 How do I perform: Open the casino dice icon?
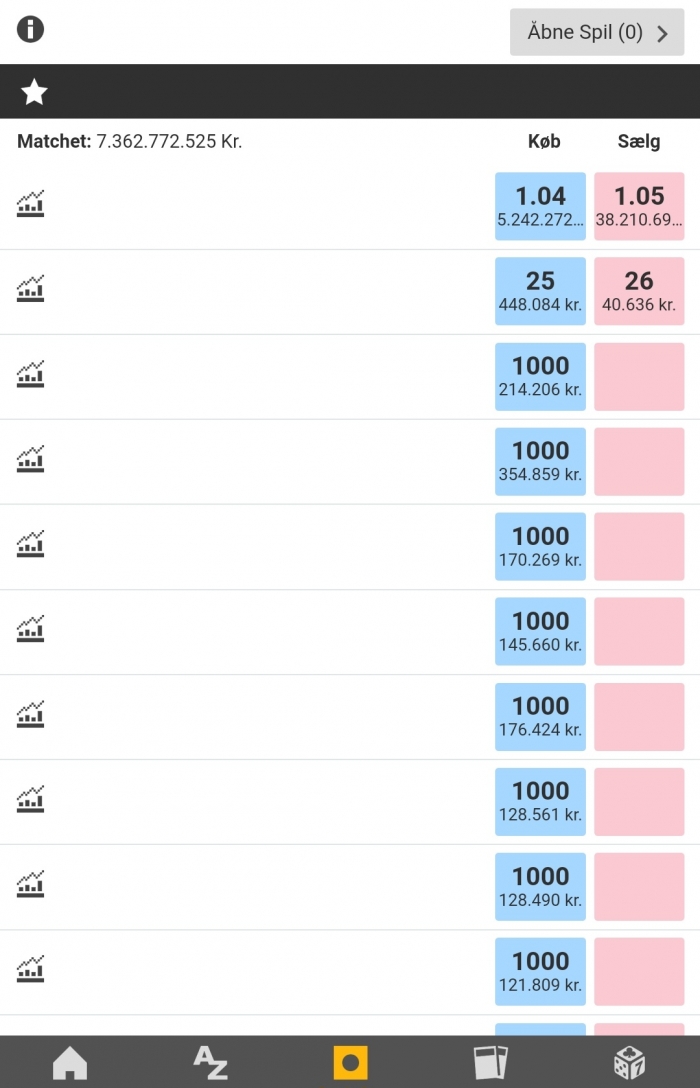click(630, 1062)
